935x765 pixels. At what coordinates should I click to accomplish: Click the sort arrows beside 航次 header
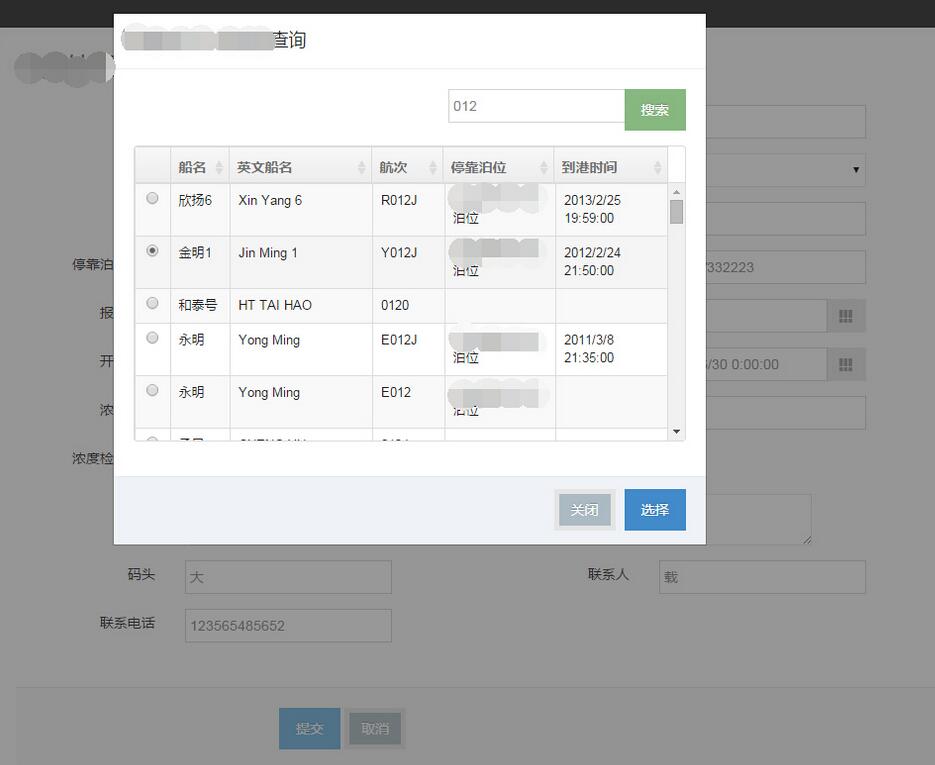pos(434,168)
